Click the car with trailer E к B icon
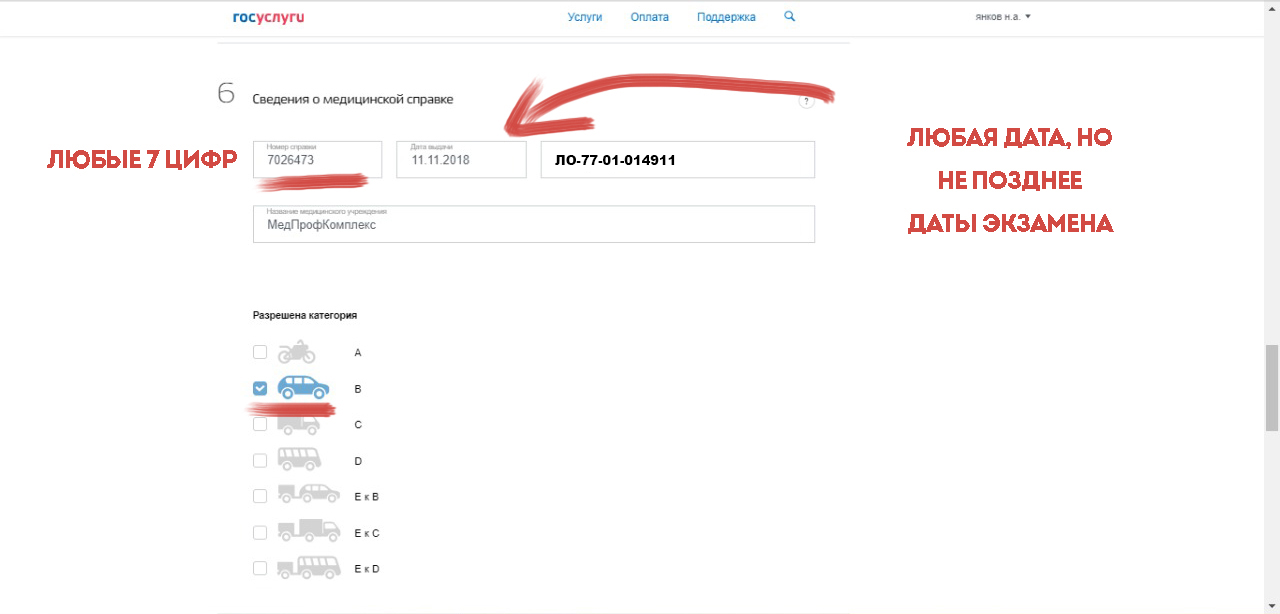1280x614 pixels. click(308, 496)
